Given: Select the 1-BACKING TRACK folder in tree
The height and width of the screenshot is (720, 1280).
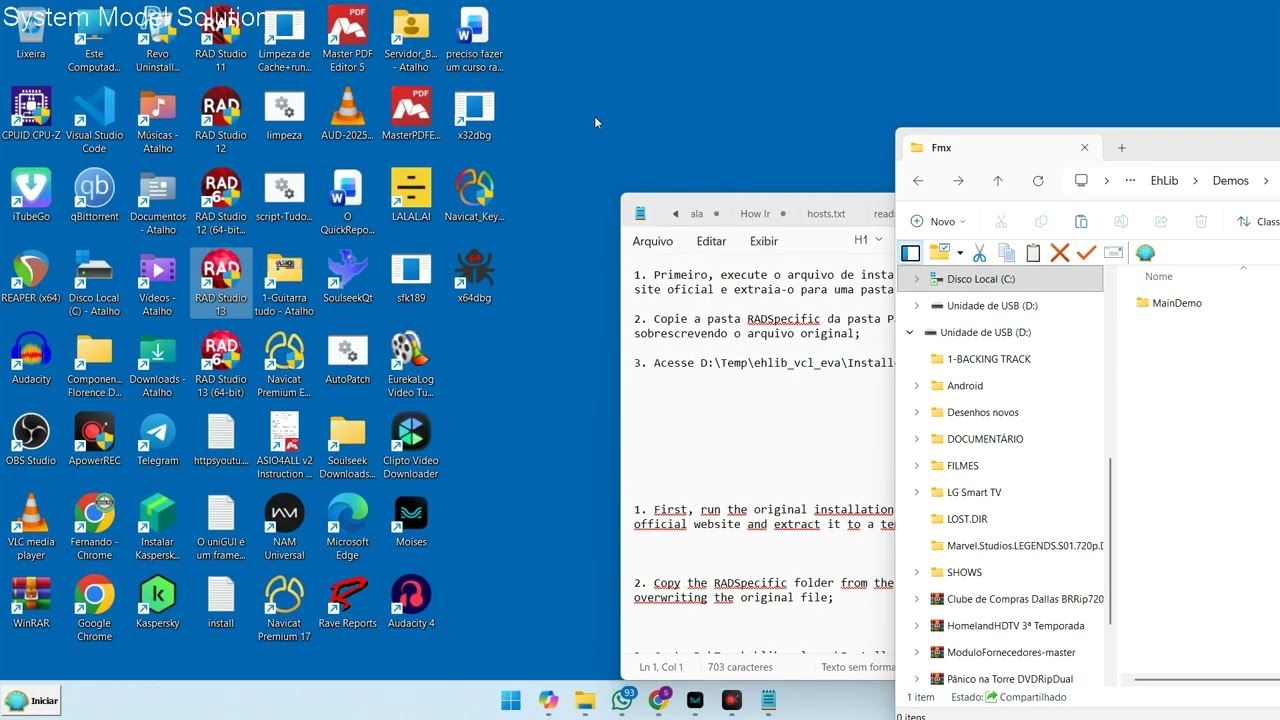Looking at the screenshot, I should (x=980, y=359).
